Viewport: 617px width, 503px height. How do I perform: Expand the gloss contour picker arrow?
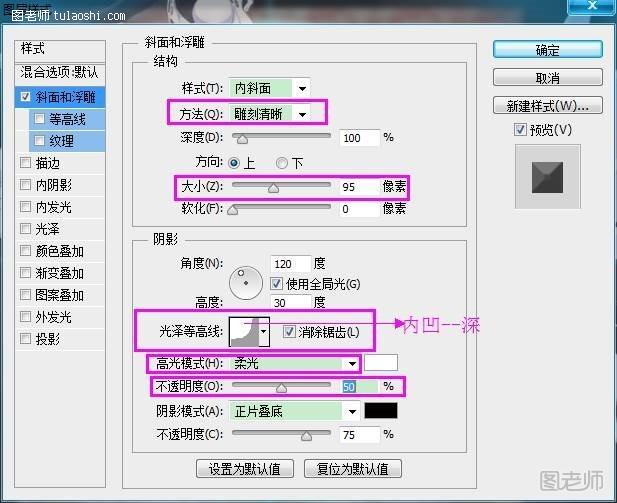[264, 332]
